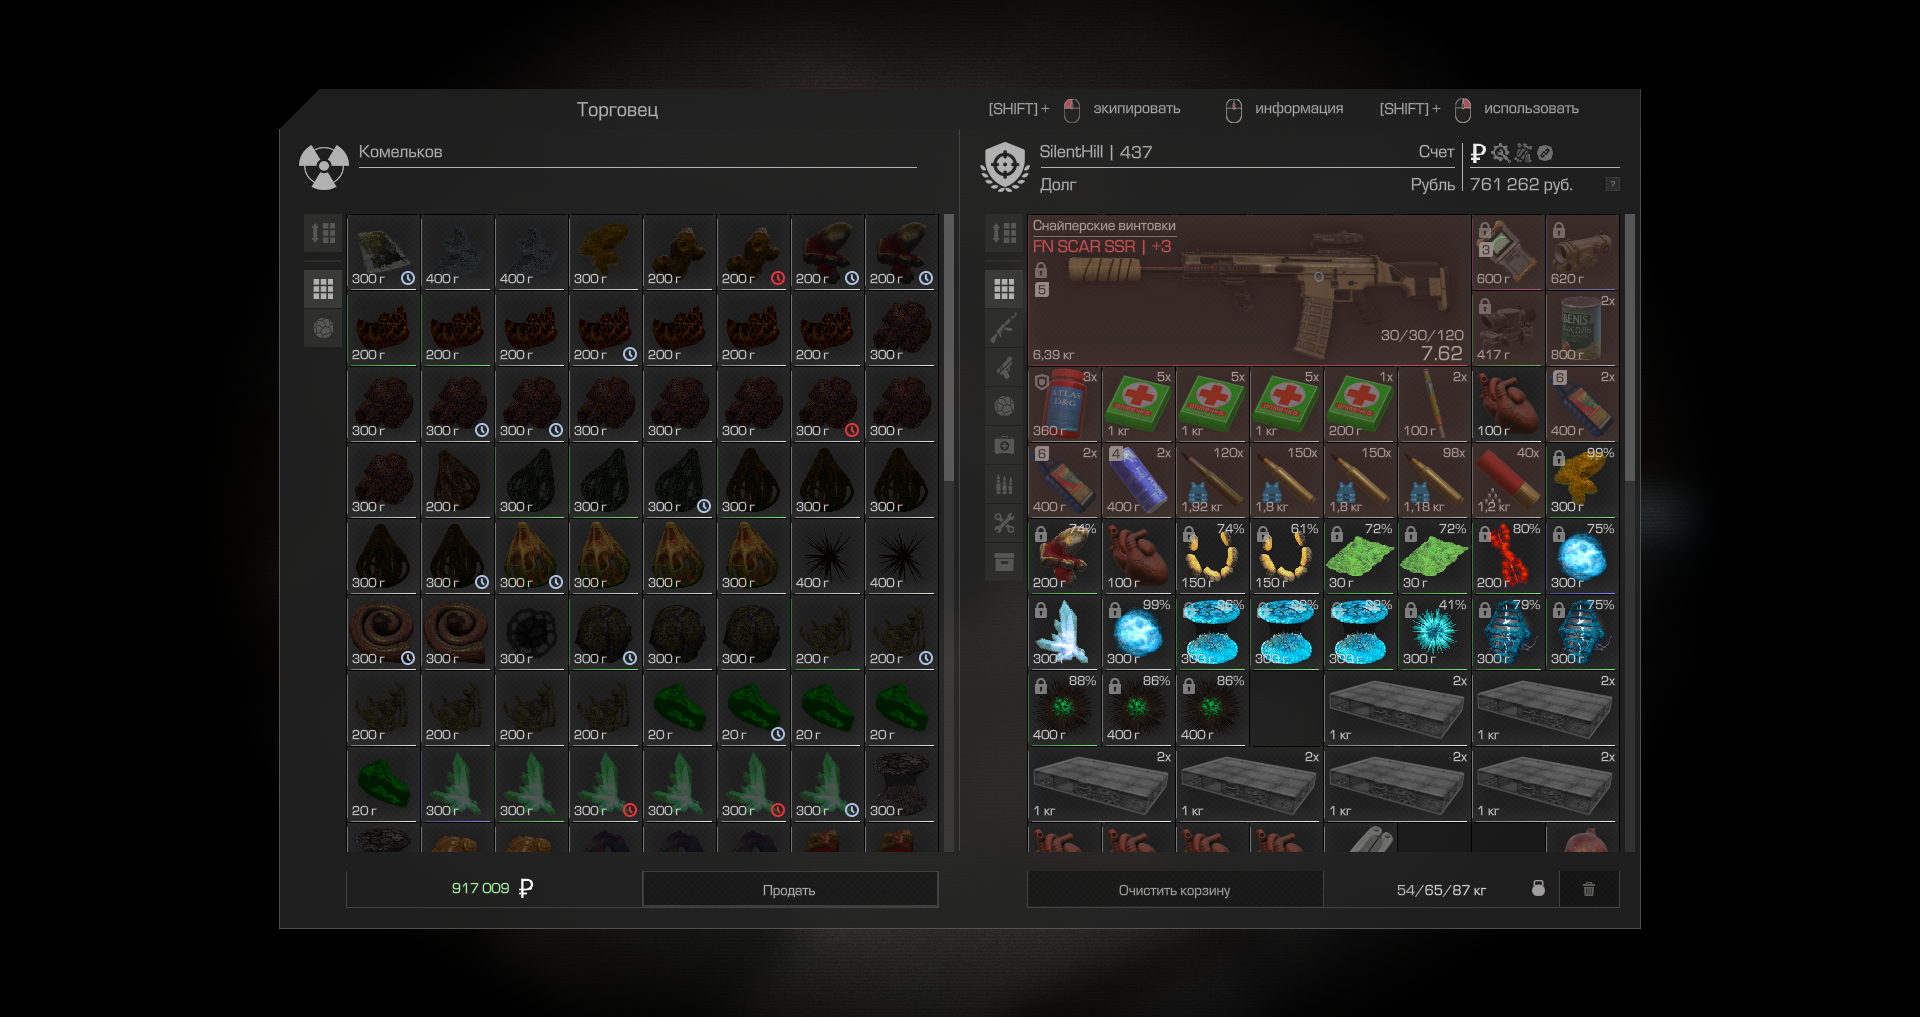The image size is (1920, 1017).
Task: Select the FN SCAR SSR sniper rifle
Action: coord(1248,290)
